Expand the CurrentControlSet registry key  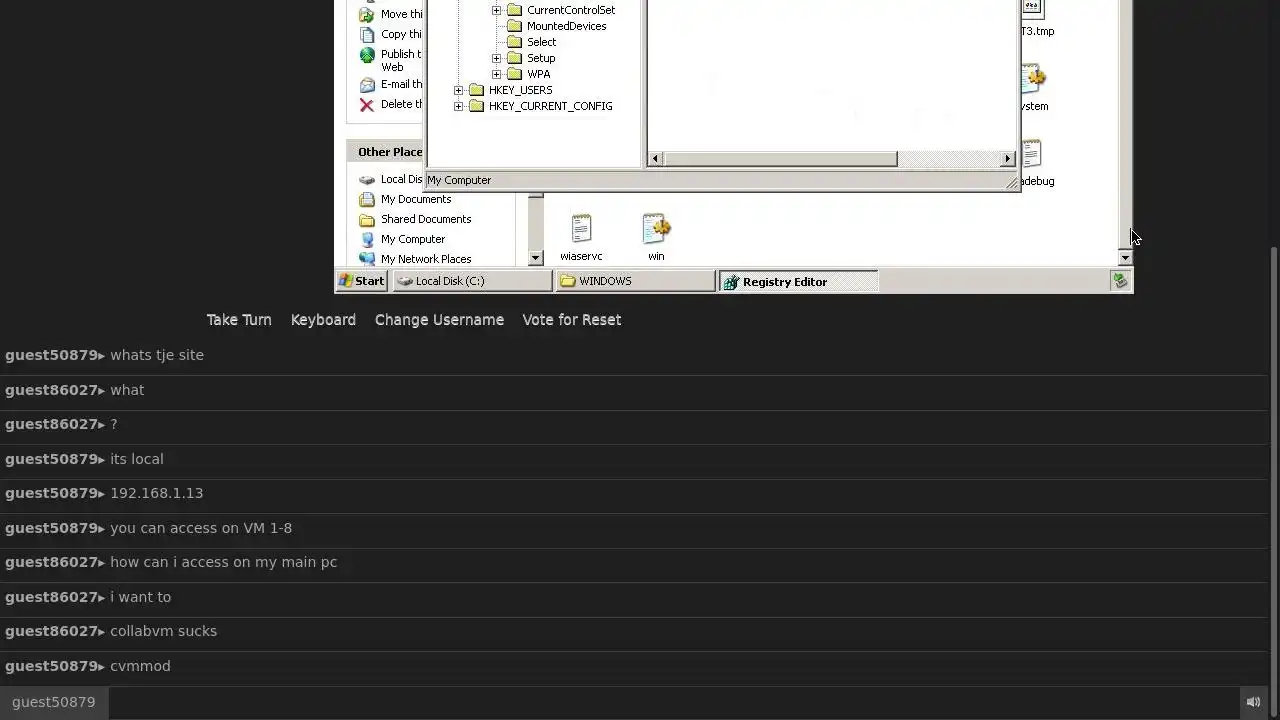click(496, 10)
